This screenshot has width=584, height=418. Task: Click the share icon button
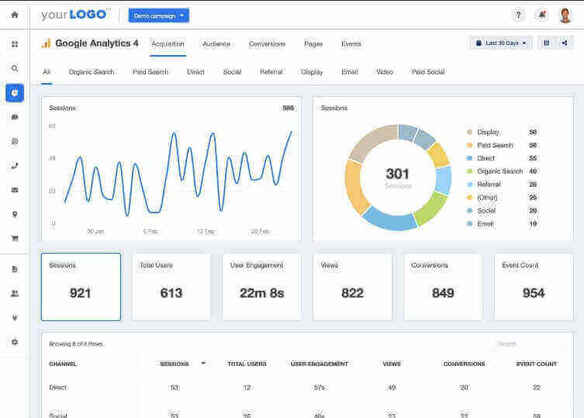(x=565, y=43)
